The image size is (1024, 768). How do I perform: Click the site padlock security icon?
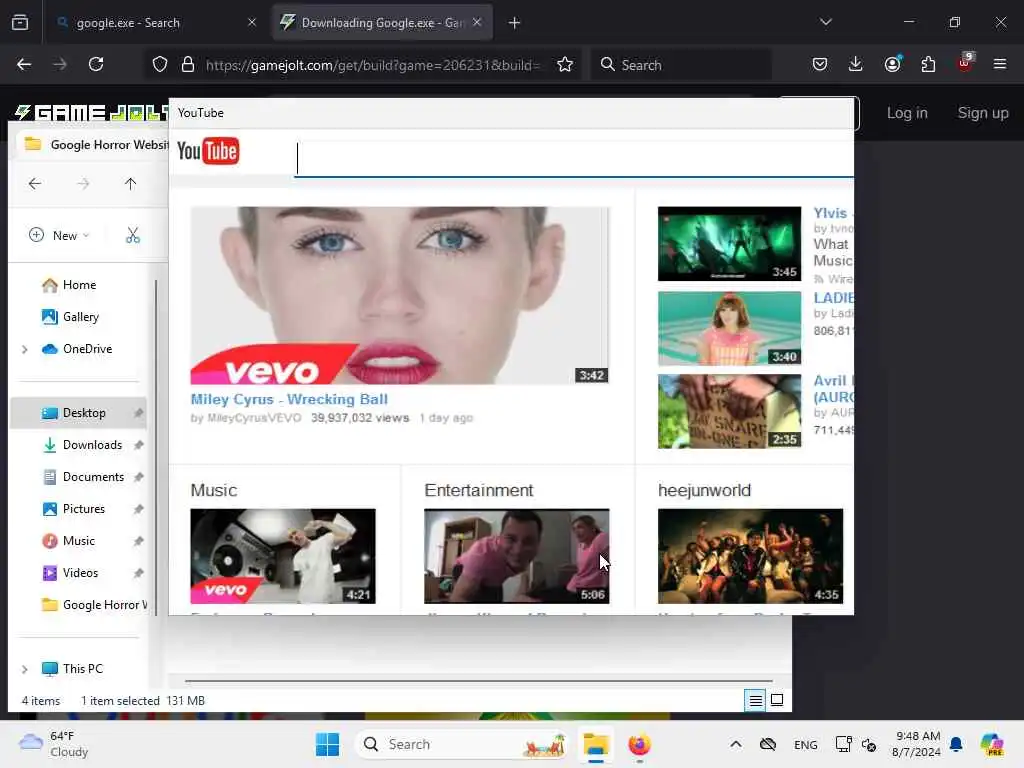[188, 64]
